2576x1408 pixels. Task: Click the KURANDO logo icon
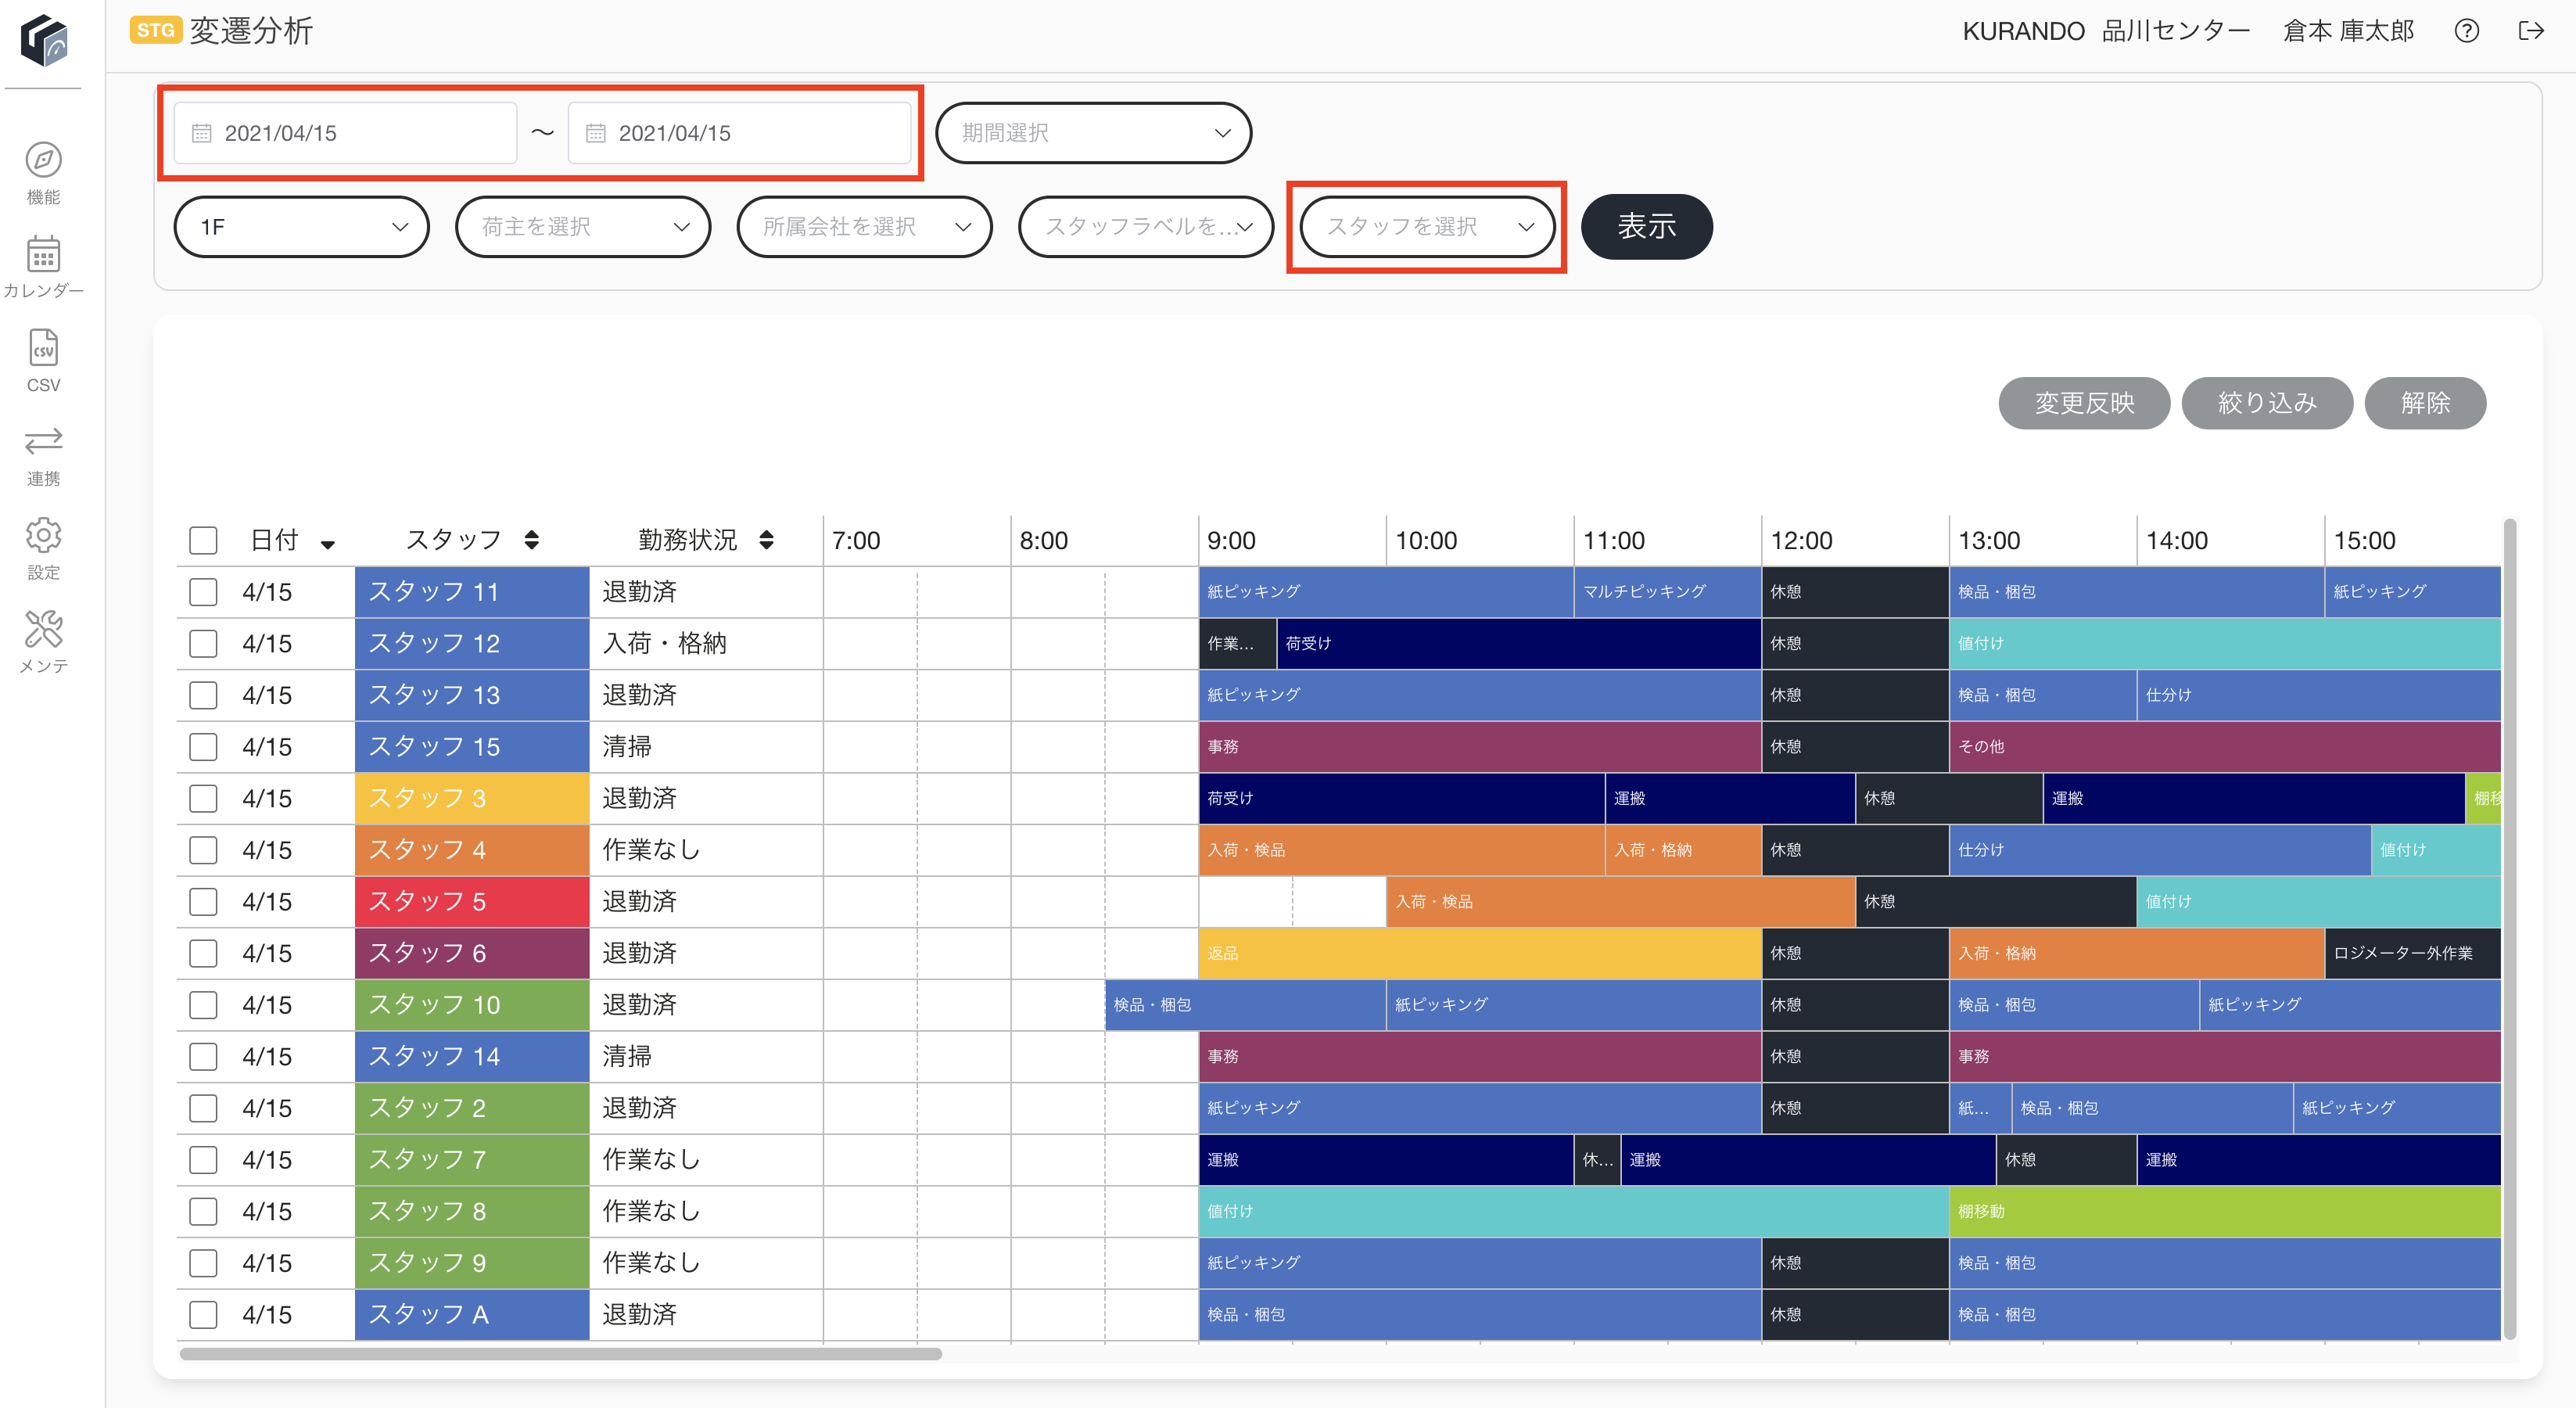tap(44, 39)
